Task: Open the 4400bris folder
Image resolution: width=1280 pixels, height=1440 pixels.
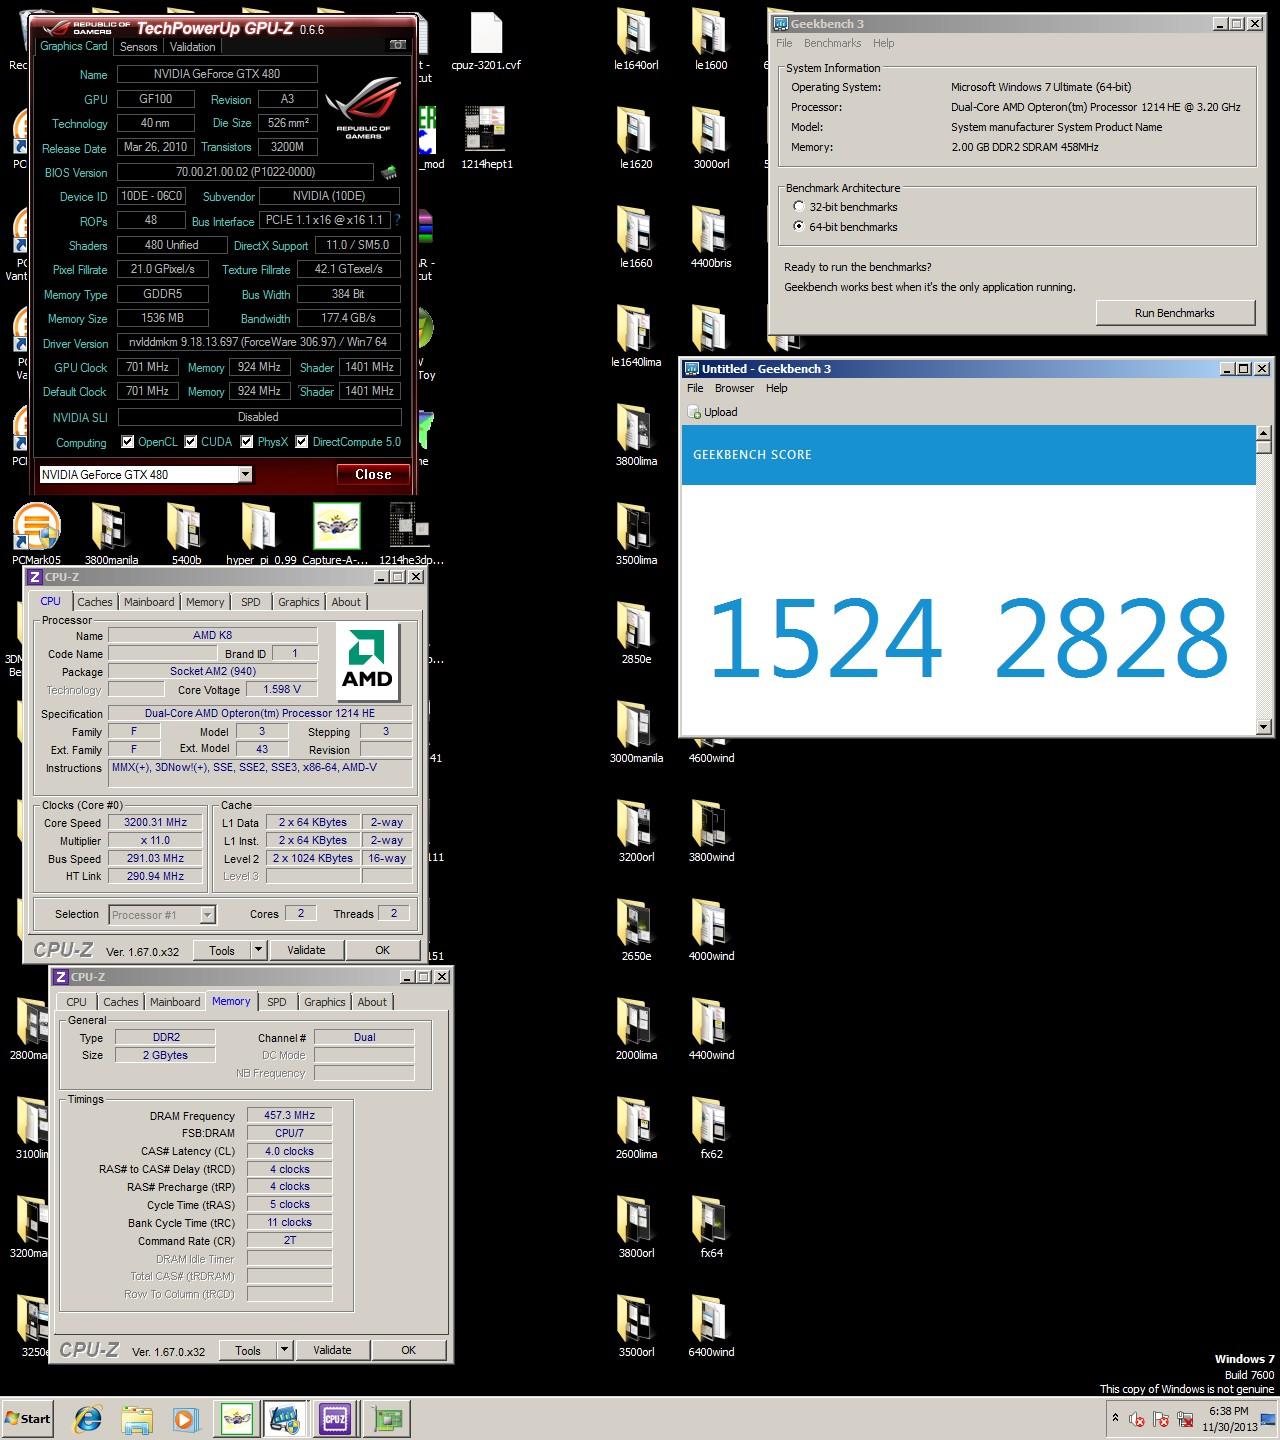Action: (x=711, y=238)
